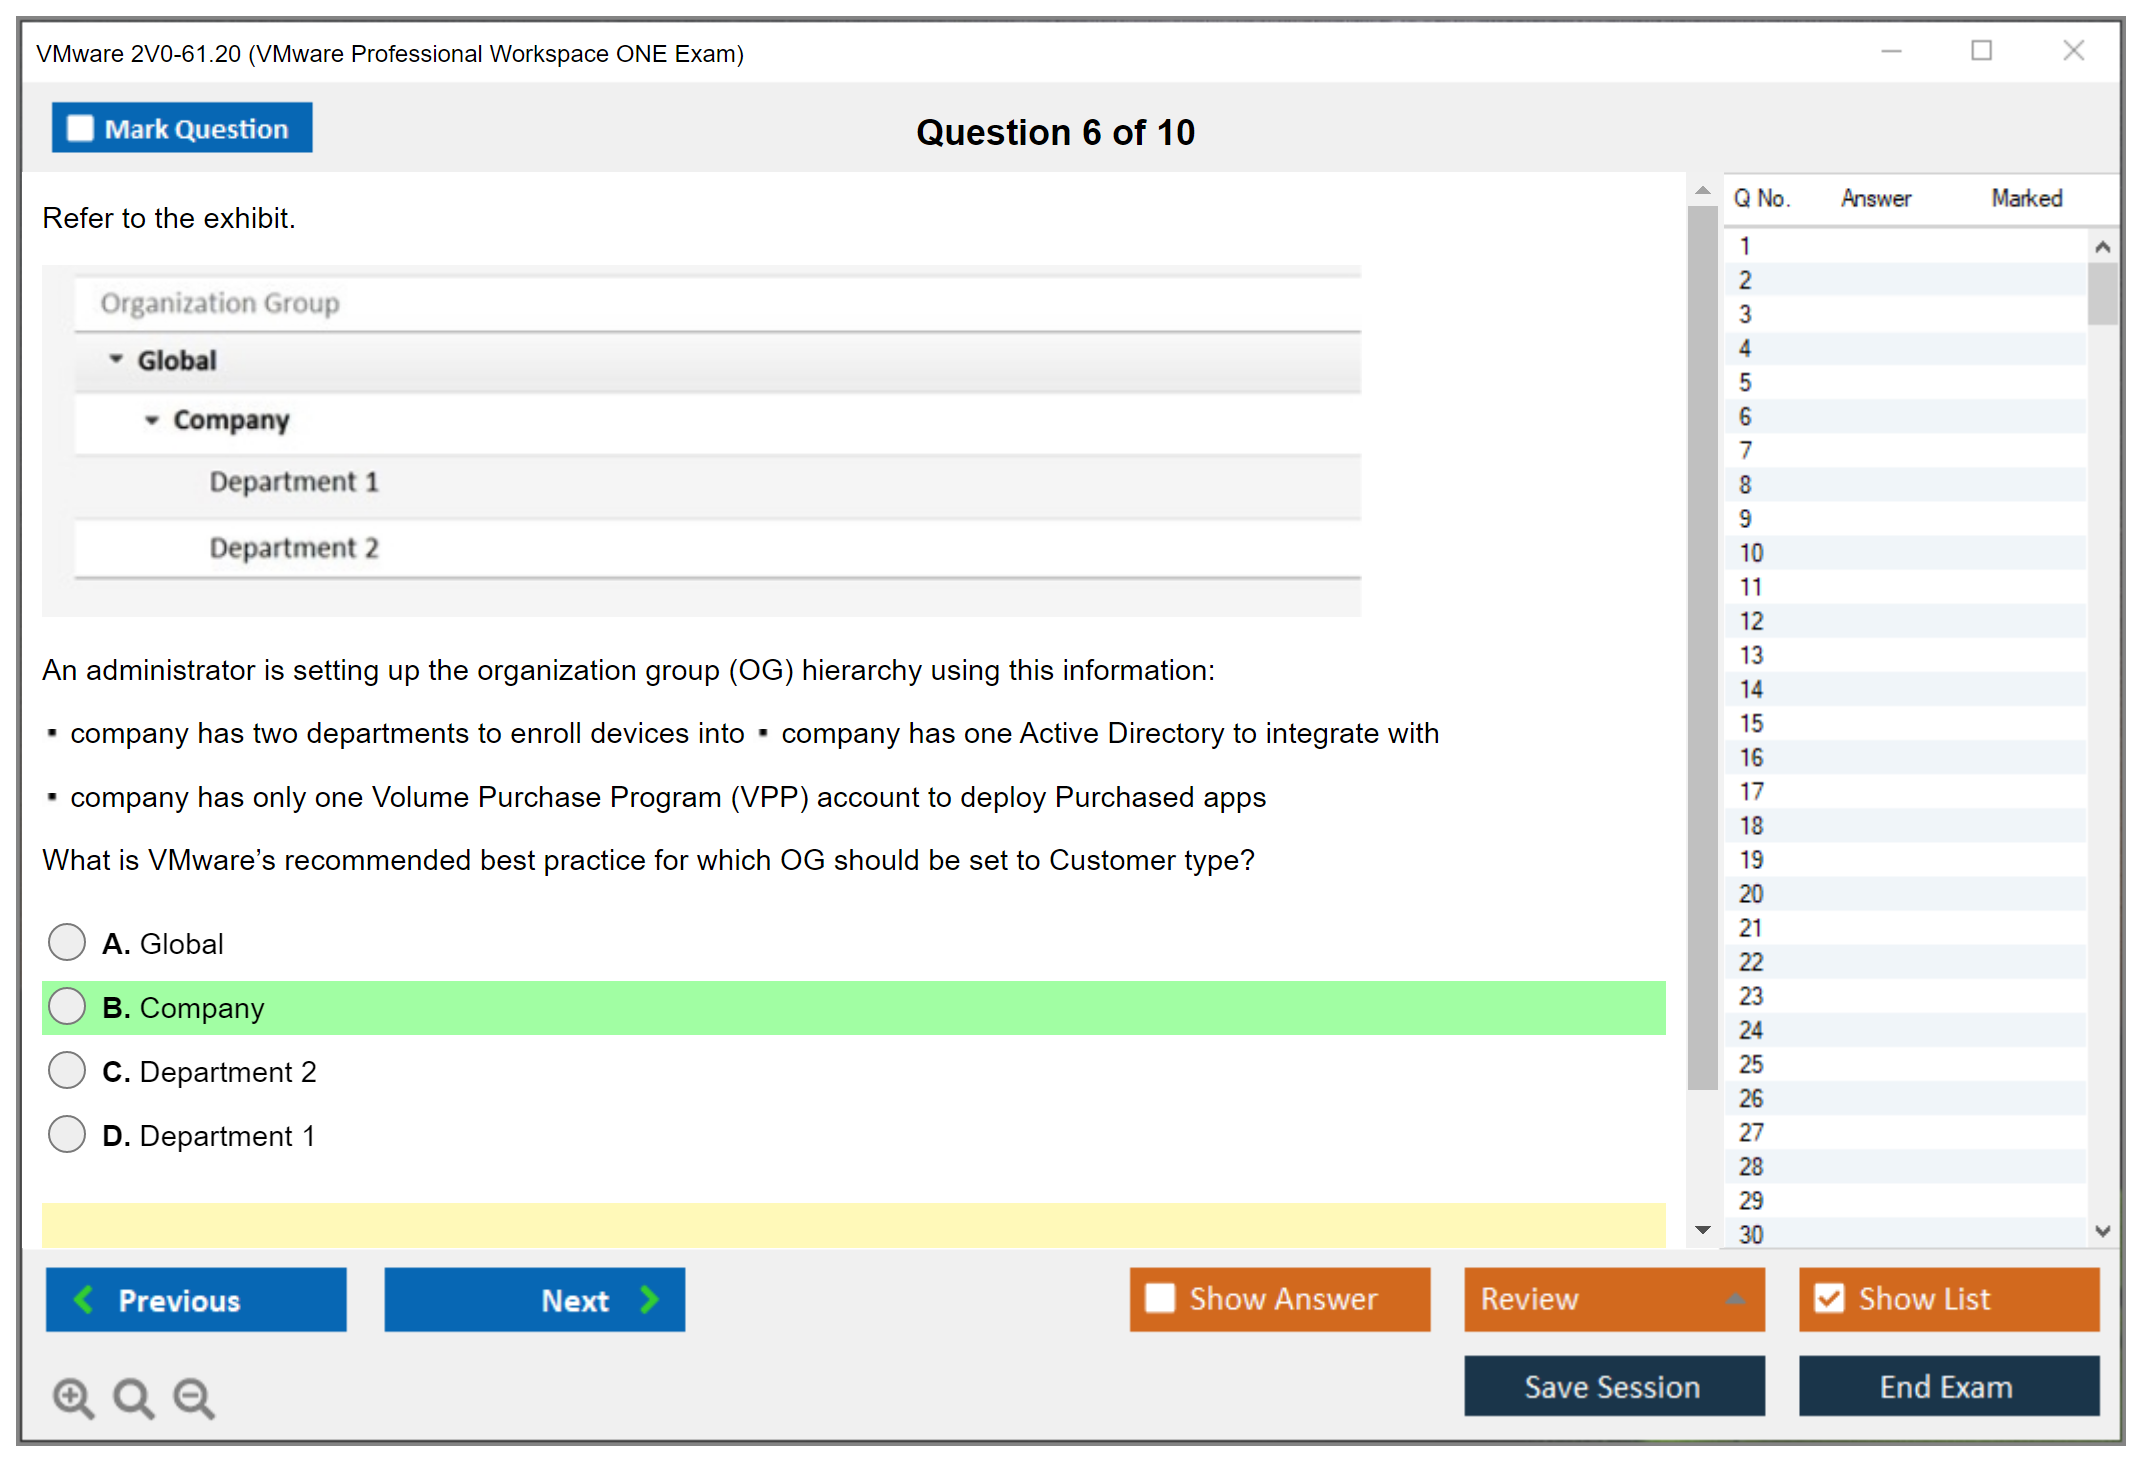
Task: Collapse the Company tree node
Action: click(152, 420)
